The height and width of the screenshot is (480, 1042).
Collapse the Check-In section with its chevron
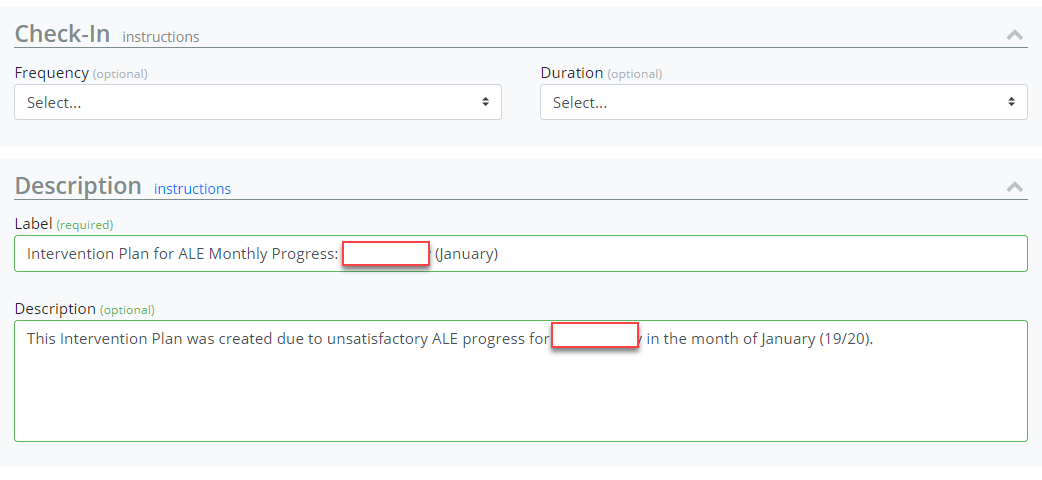click(1014, 35)
